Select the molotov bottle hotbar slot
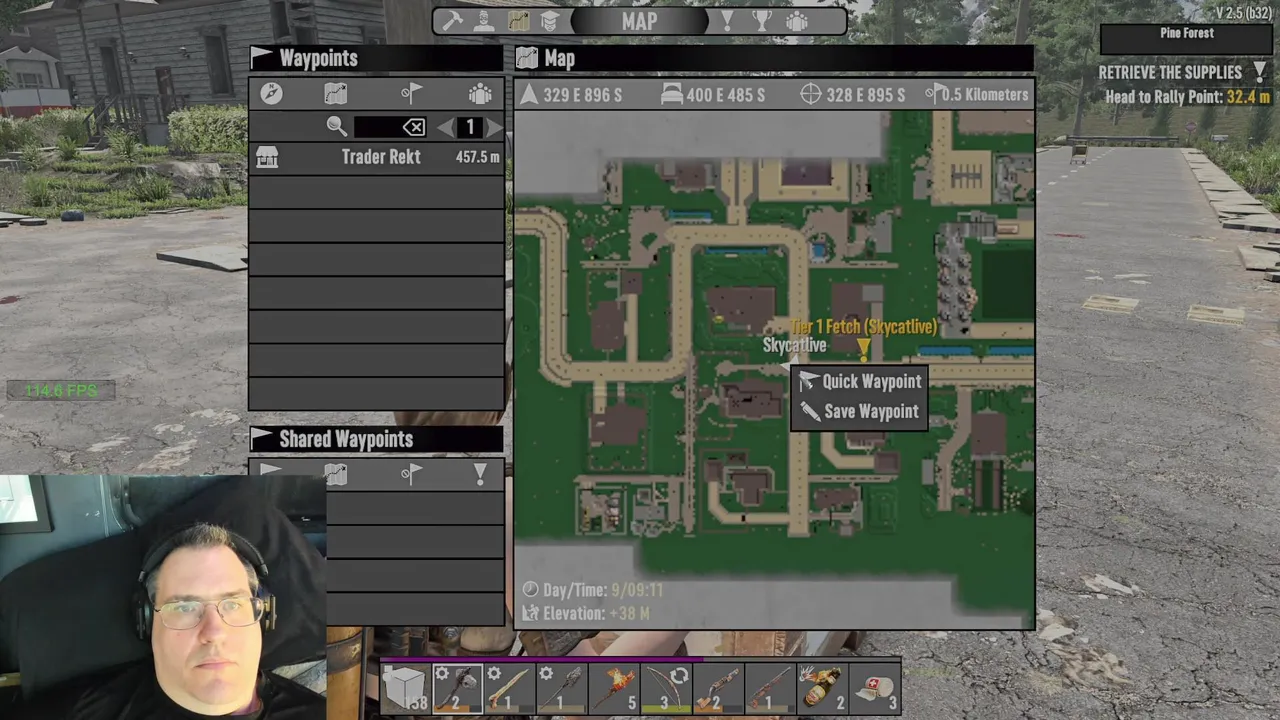This screenshot has height=720, width=1280. 823,689
